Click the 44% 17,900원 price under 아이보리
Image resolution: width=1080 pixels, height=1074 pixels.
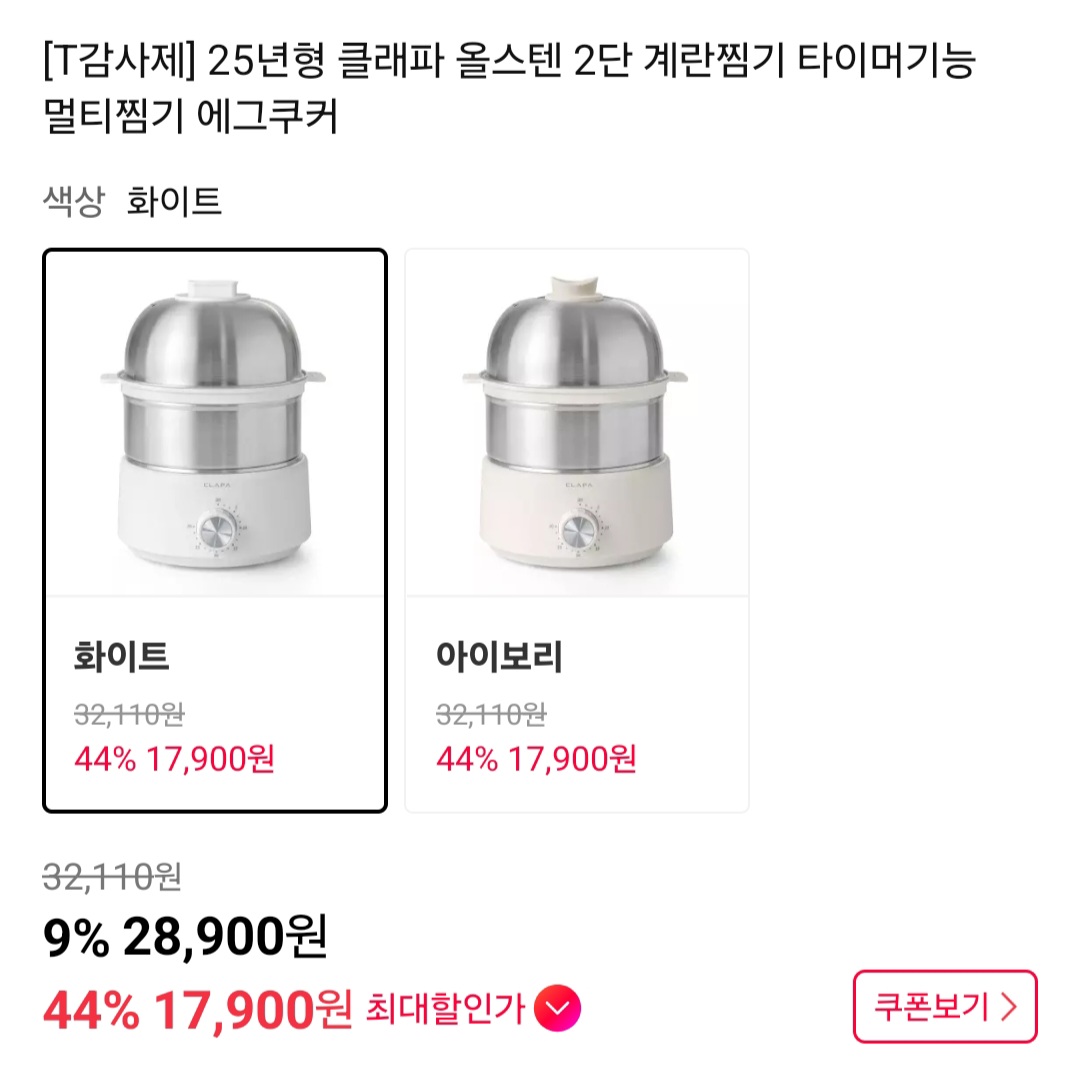tap(536, 759)
